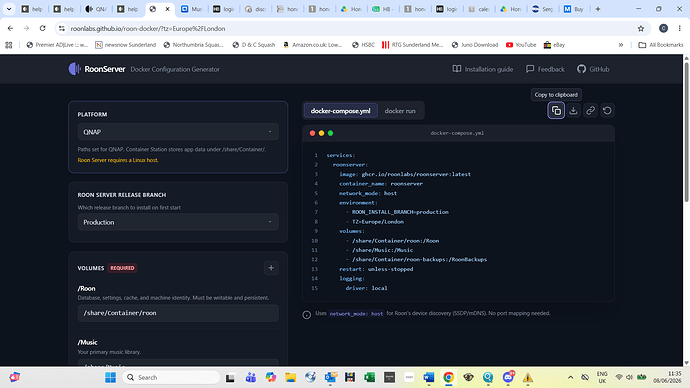Viewport: 690px width, 388px height.
Task: Switch to the QNAP browser tab
Action: click(x=95, y=9)
